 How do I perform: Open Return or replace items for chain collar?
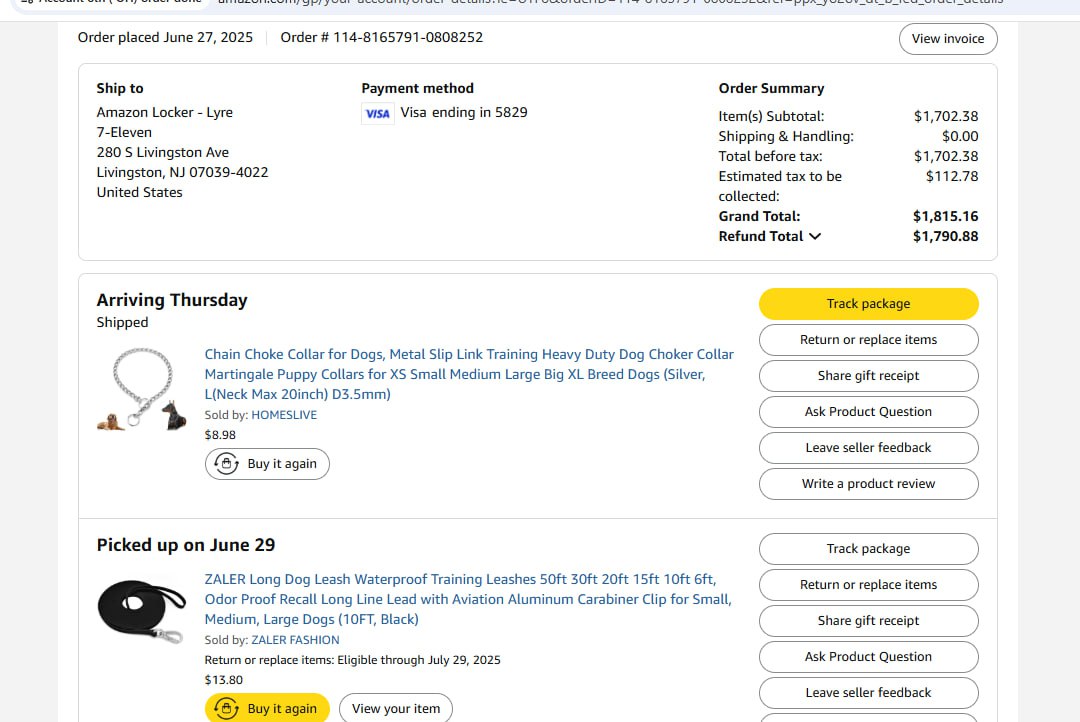click(x=869, y=340)
